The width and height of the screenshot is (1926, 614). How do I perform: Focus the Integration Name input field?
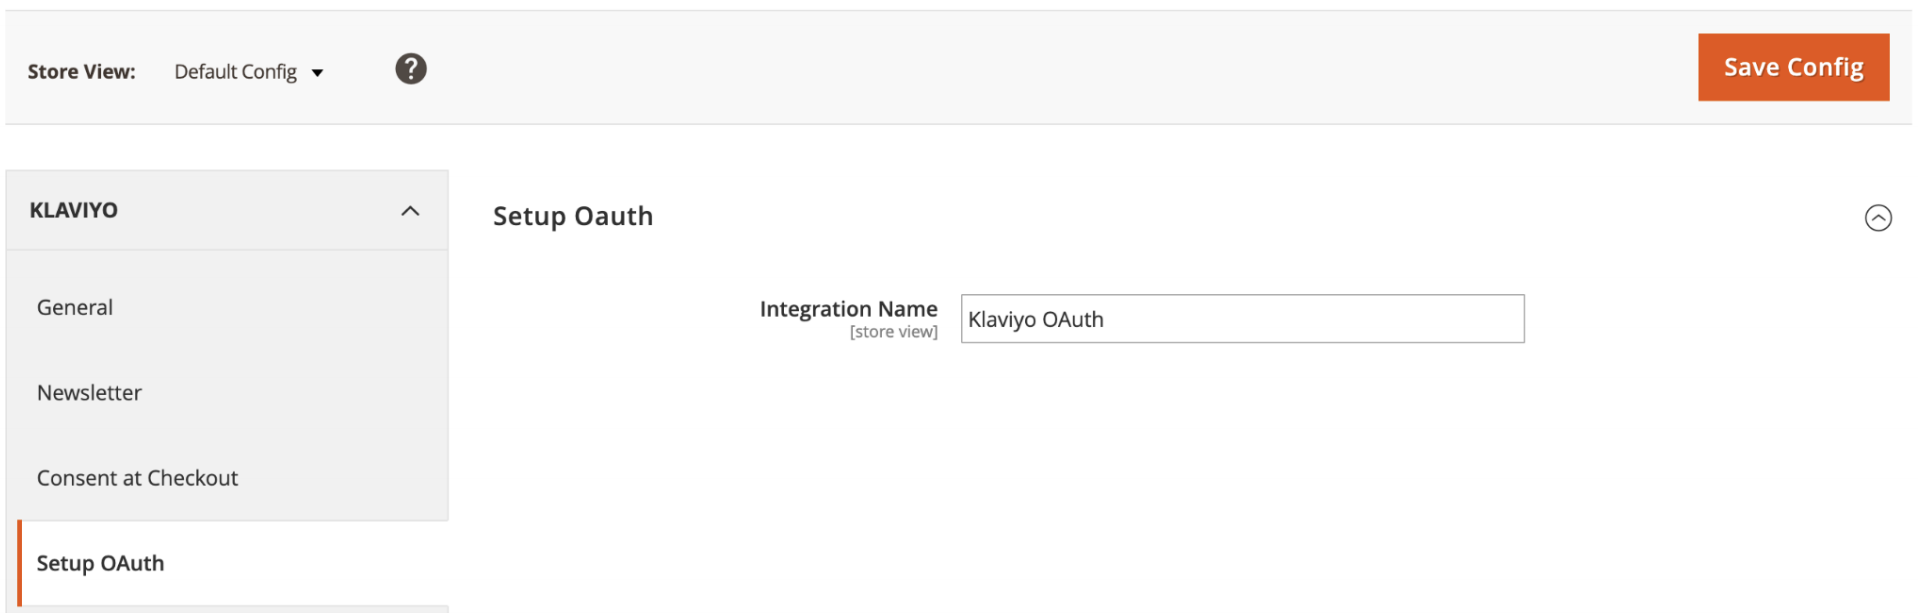1240,319
